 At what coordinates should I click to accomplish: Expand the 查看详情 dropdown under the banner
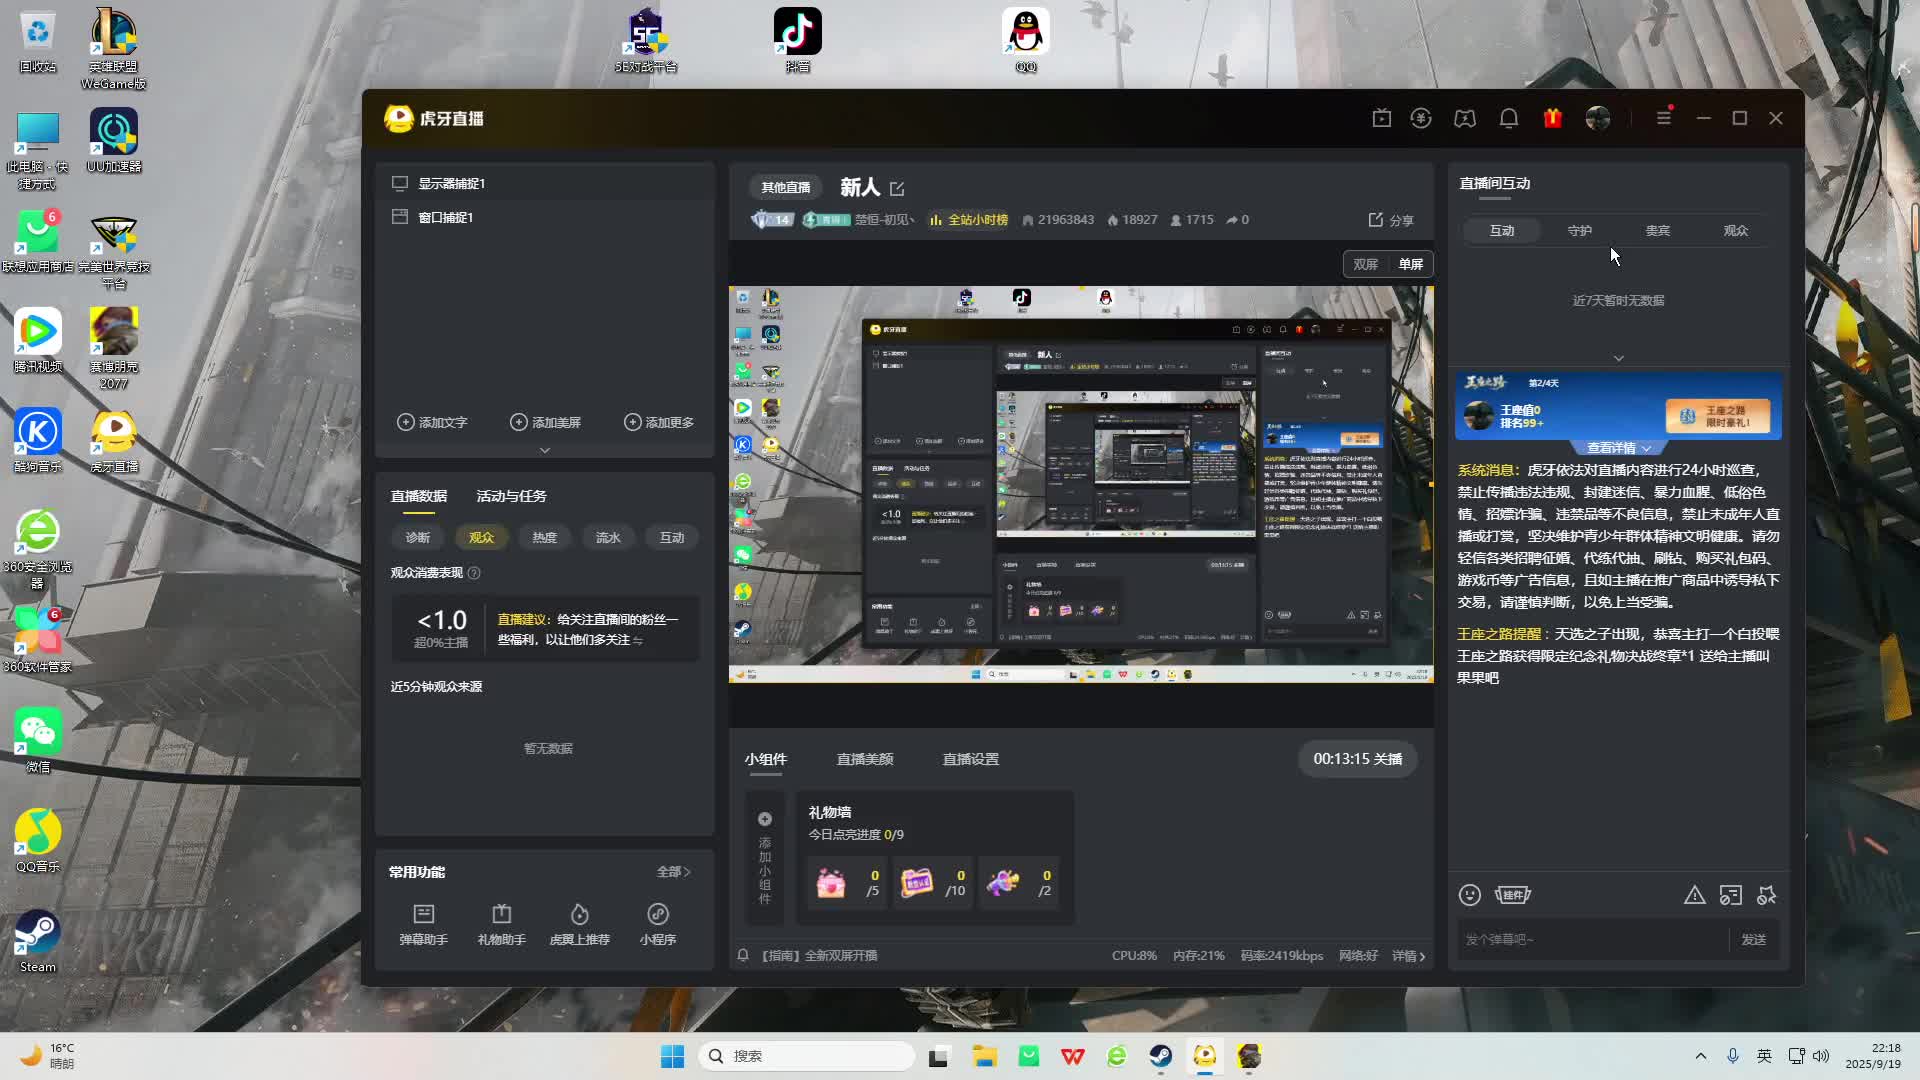(1618, 448)
